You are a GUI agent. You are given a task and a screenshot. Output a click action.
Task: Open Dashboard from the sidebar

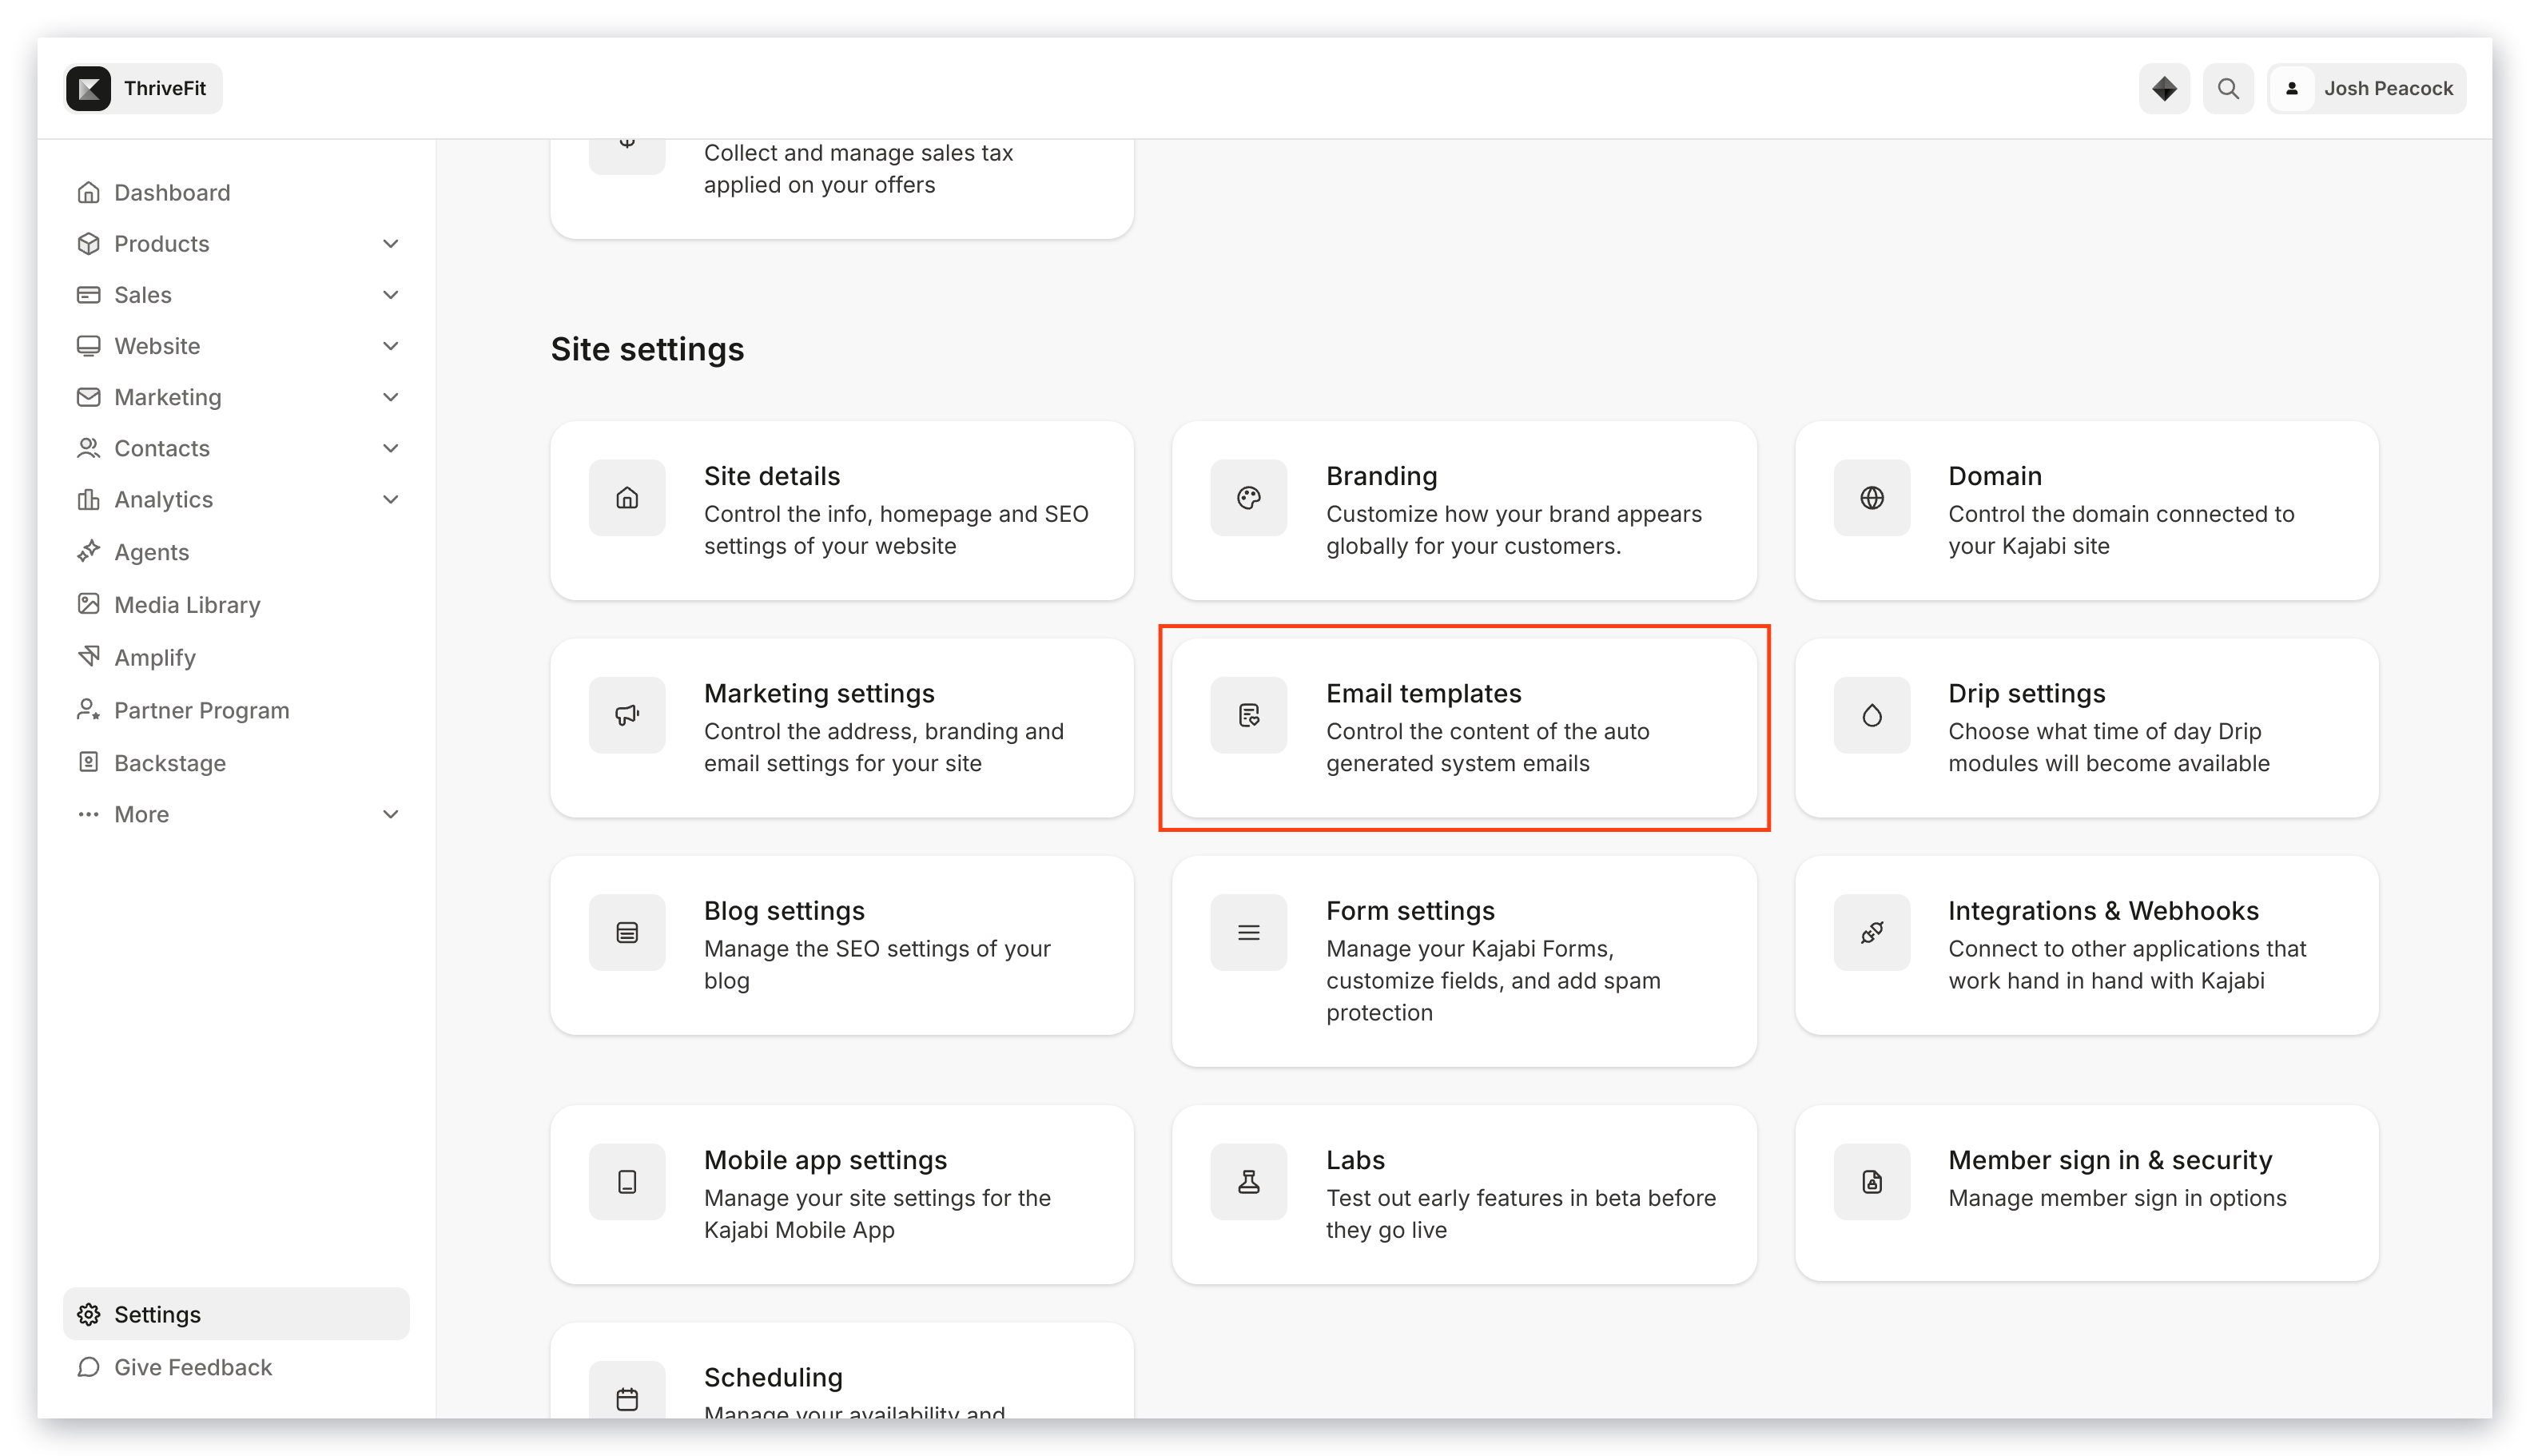(x=236, y=192)
